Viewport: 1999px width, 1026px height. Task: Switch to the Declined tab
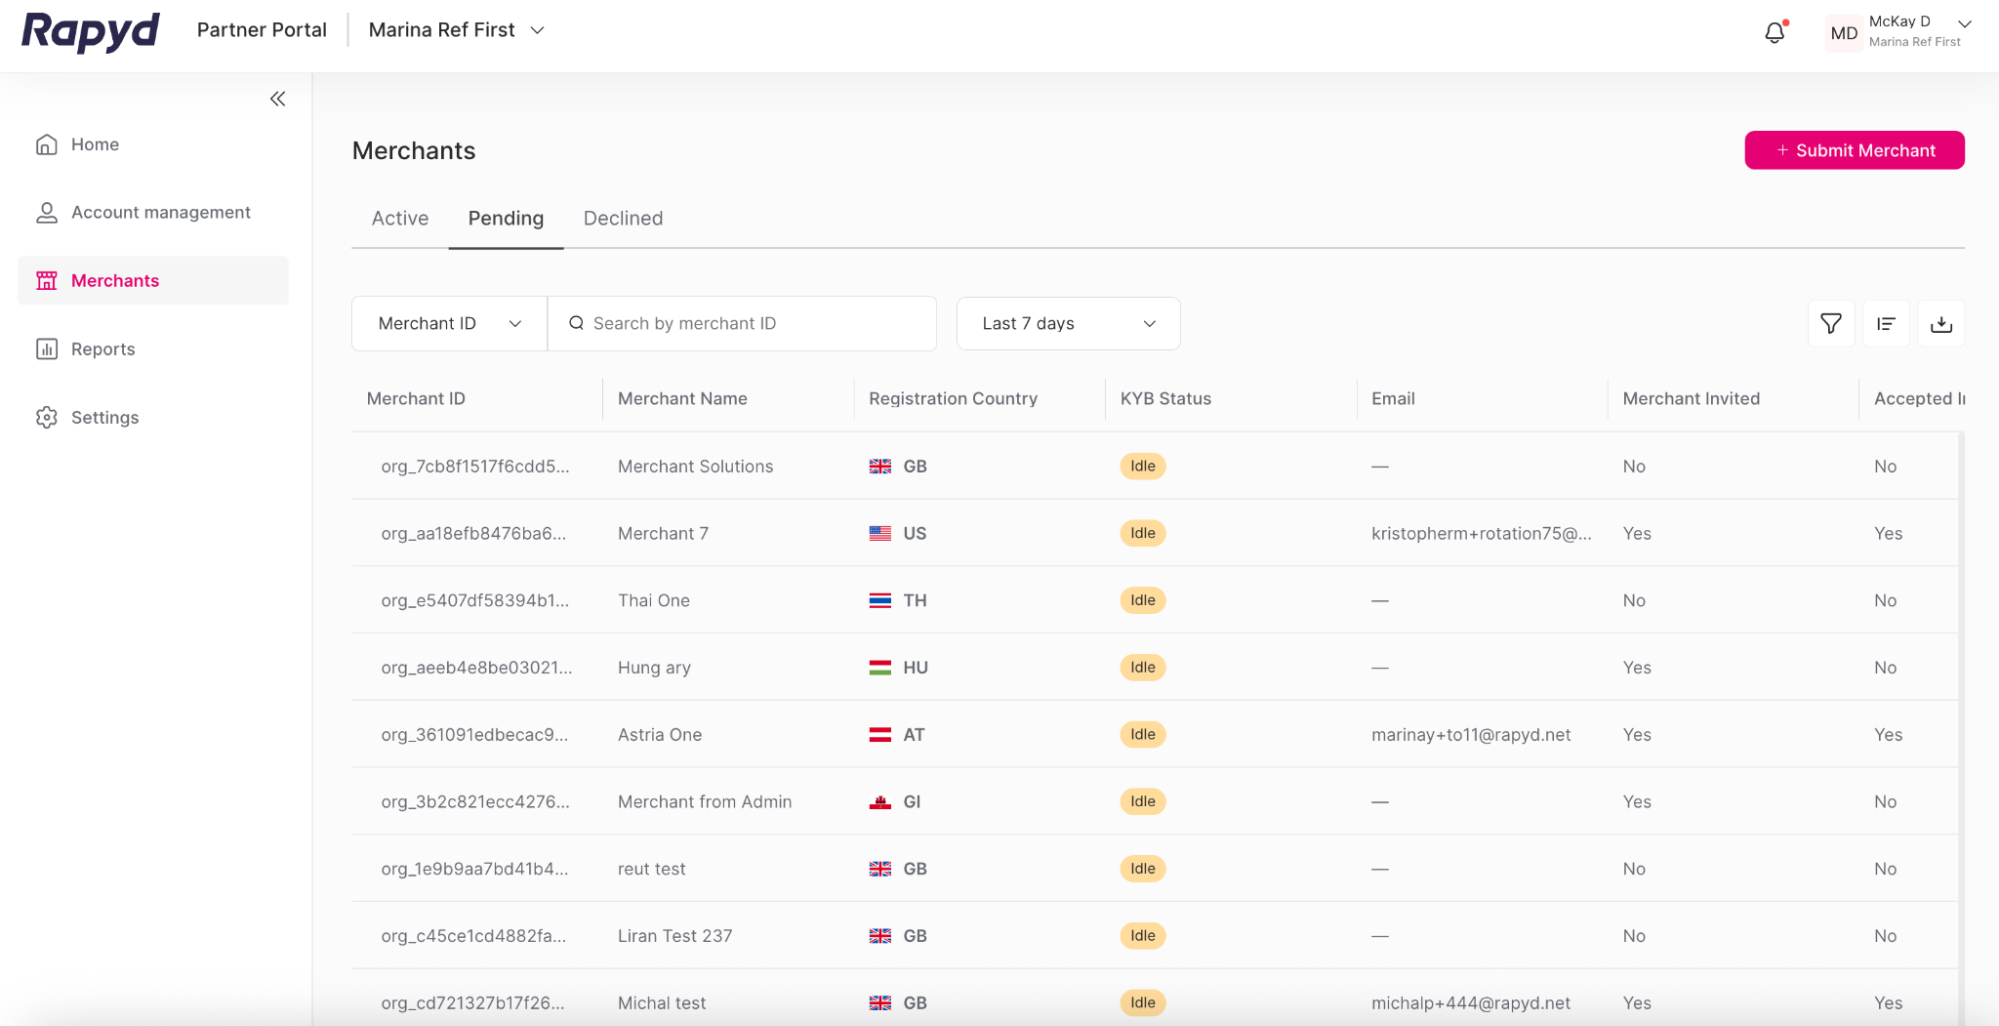(622, 218)
